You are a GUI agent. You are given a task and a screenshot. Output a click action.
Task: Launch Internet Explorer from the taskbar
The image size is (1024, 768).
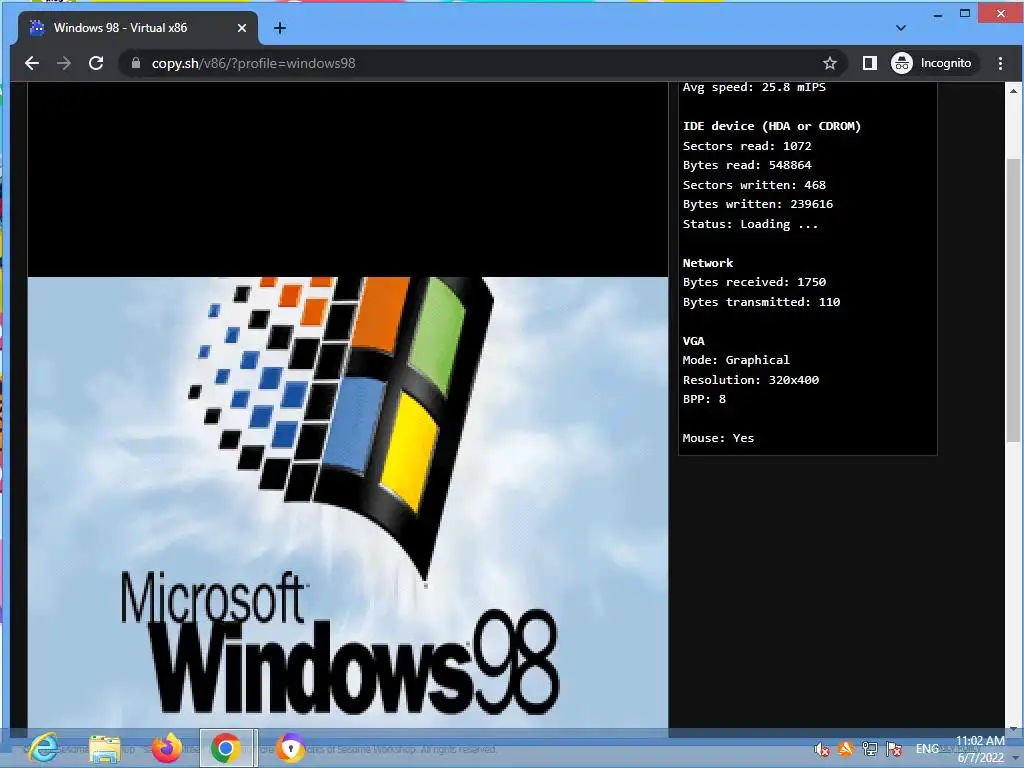44,748
